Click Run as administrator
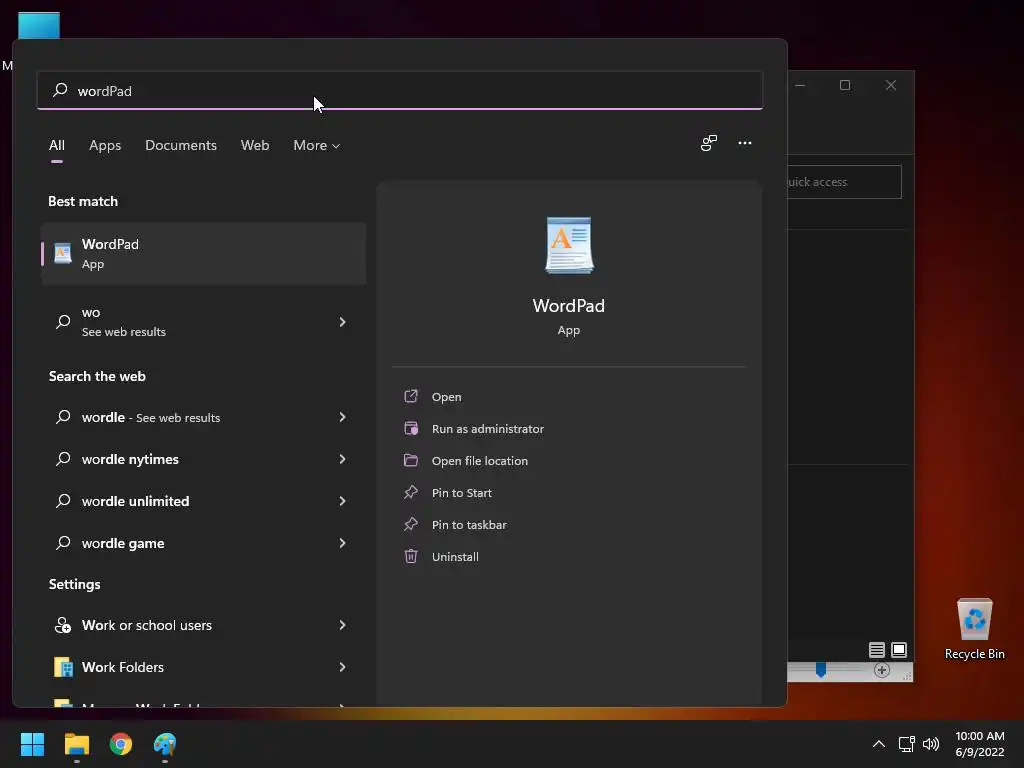Image resolution: width=1024 pixels, height=768 pixels. (488, 428)
